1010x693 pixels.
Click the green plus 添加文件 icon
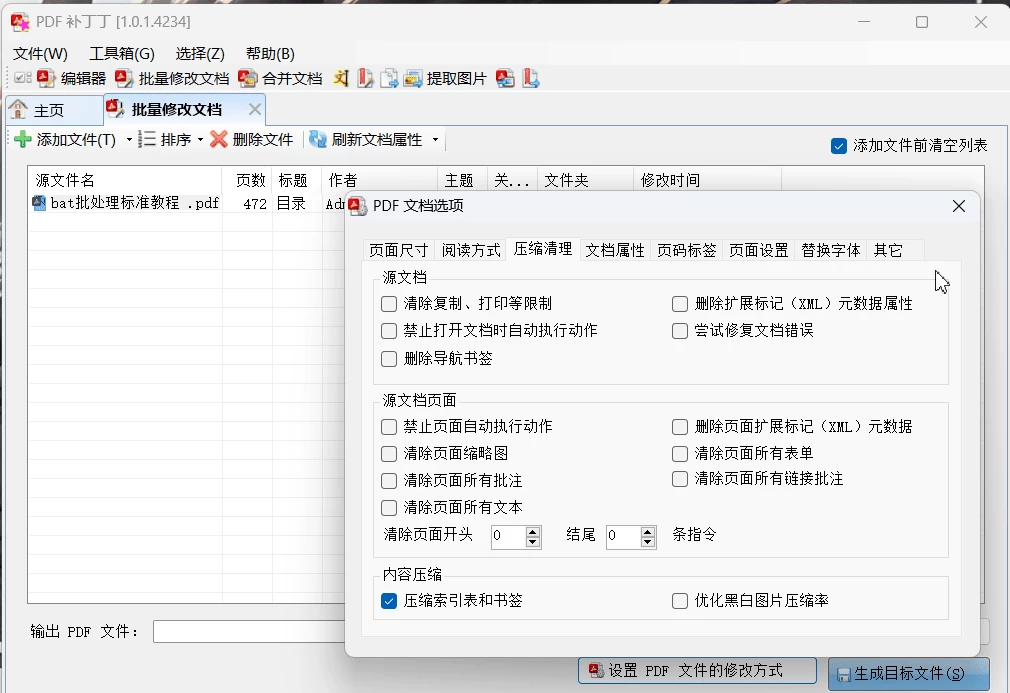pos(23,140)
